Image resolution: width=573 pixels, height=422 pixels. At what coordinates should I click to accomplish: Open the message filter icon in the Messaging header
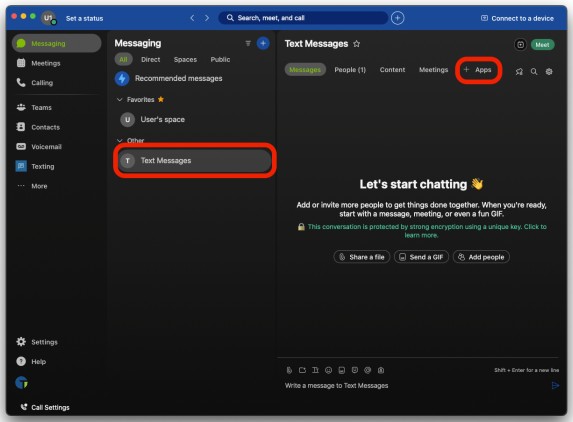coord(248,43)
